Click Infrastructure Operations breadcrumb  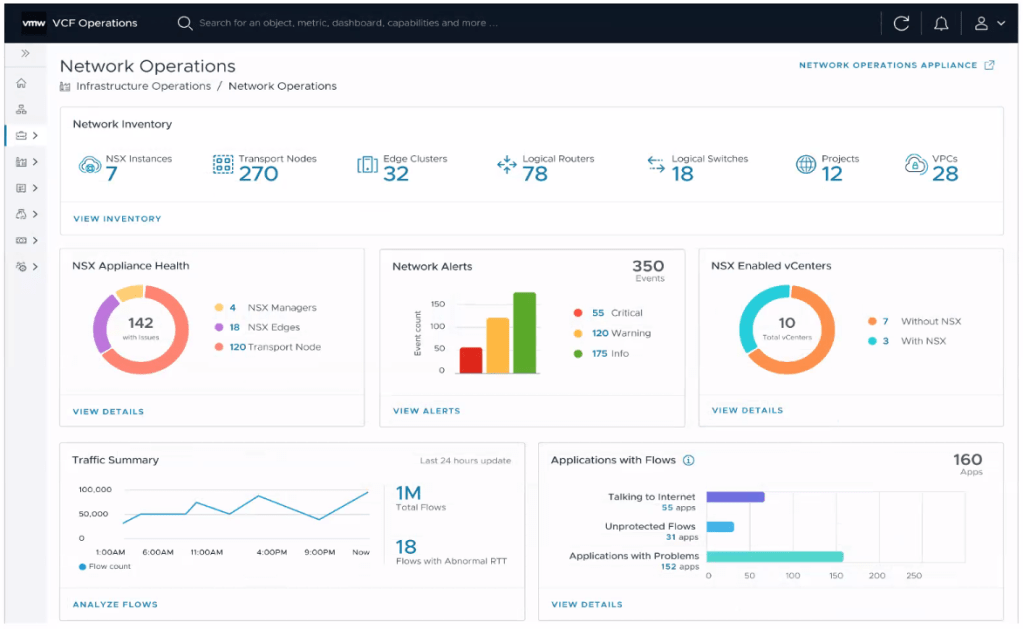[143, 86]
